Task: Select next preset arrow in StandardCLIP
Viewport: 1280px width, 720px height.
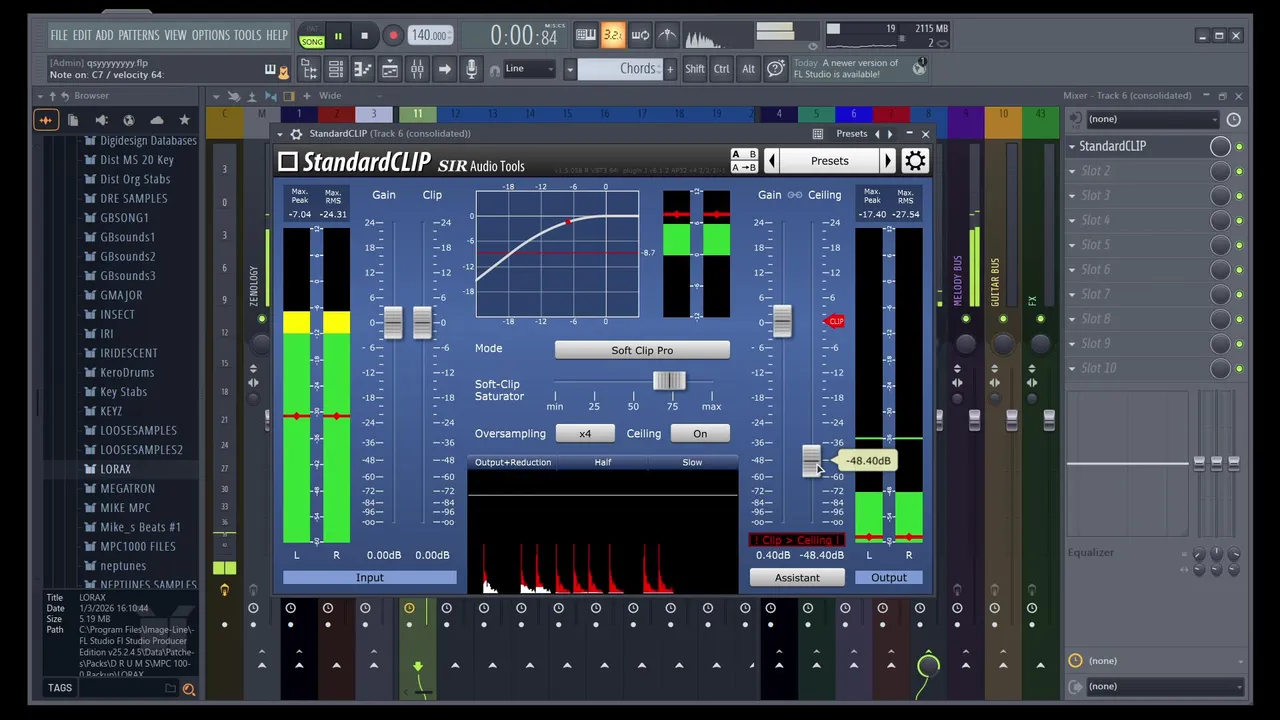Action: (887, 161)
